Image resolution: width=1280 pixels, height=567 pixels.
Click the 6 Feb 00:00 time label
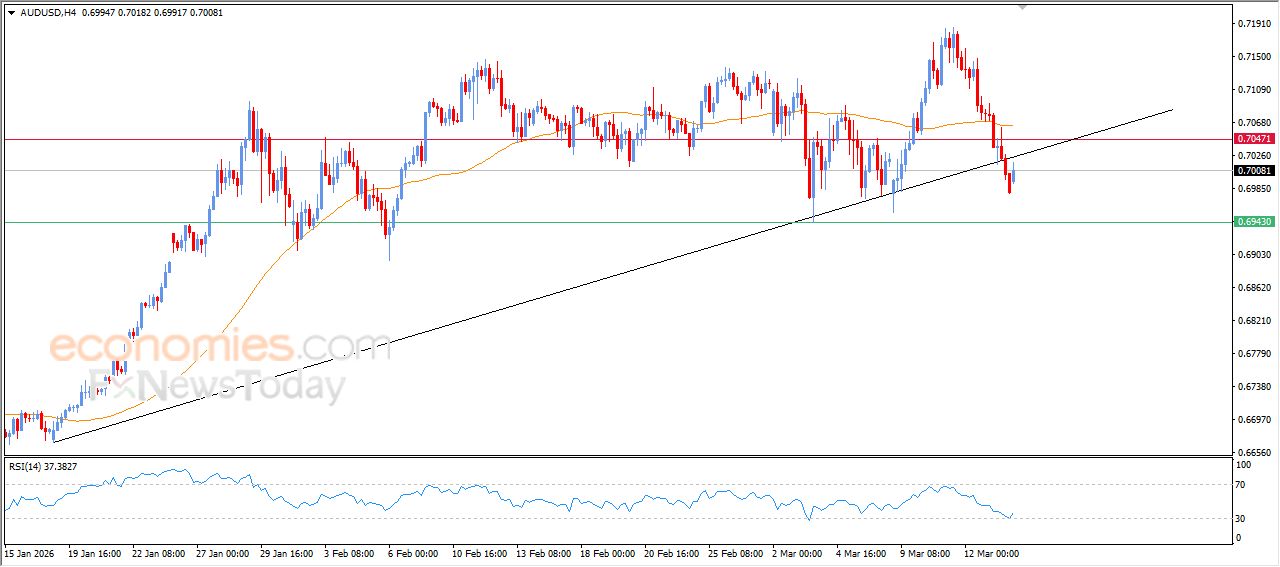(412, 552)
